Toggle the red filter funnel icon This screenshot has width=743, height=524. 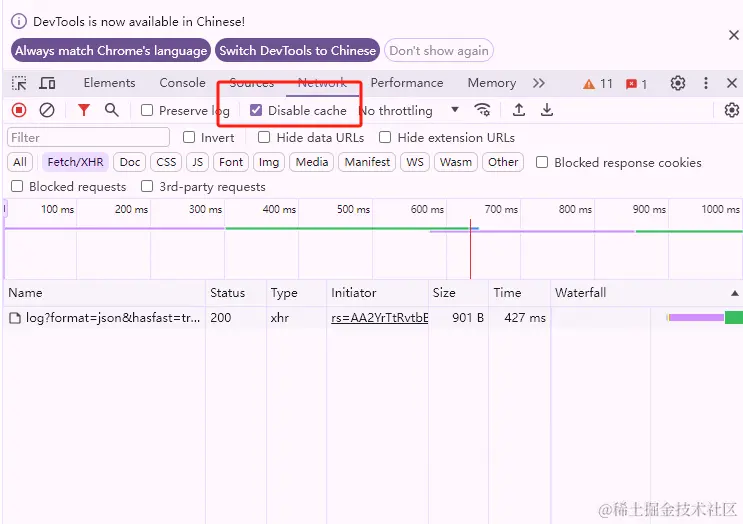point(84,110)
